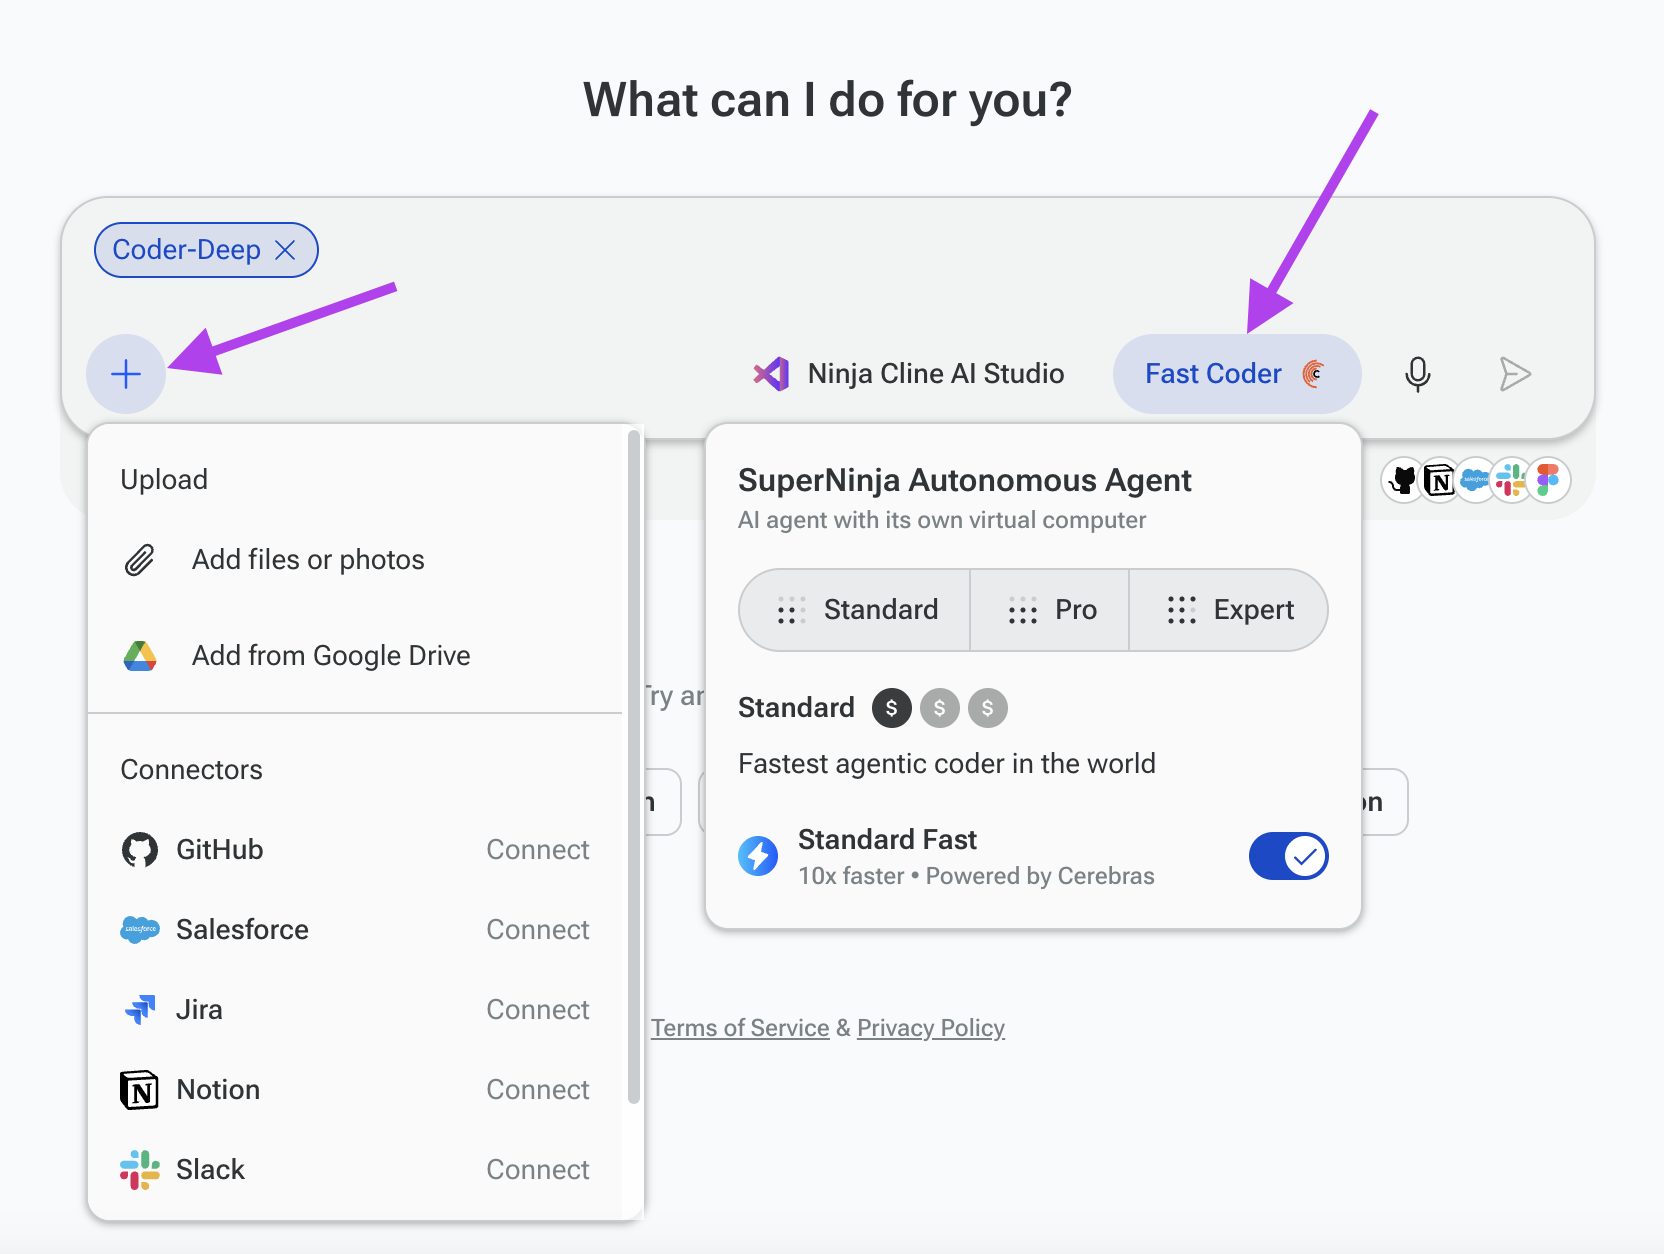
Task: Open Ninja Cline AI Studio
Action: click(908, 374)
